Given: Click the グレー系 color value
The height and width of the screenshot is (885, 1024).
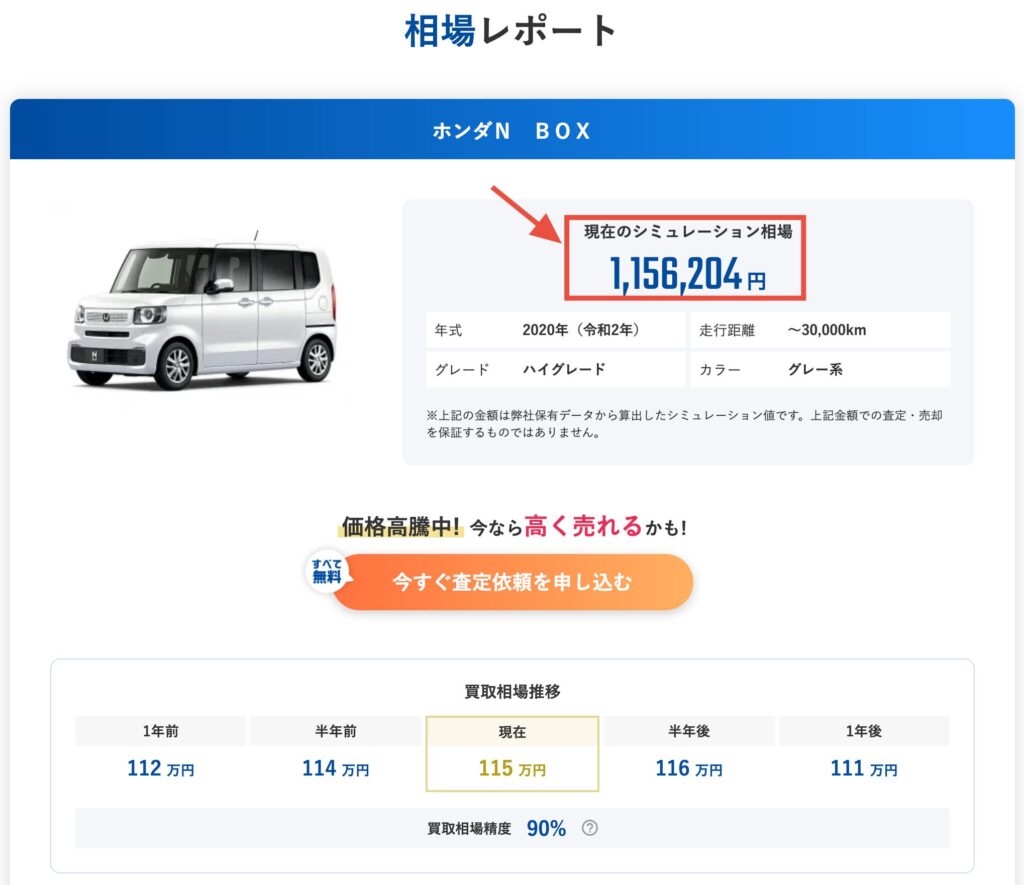Looking at the screenshot, I should (815, 369).
